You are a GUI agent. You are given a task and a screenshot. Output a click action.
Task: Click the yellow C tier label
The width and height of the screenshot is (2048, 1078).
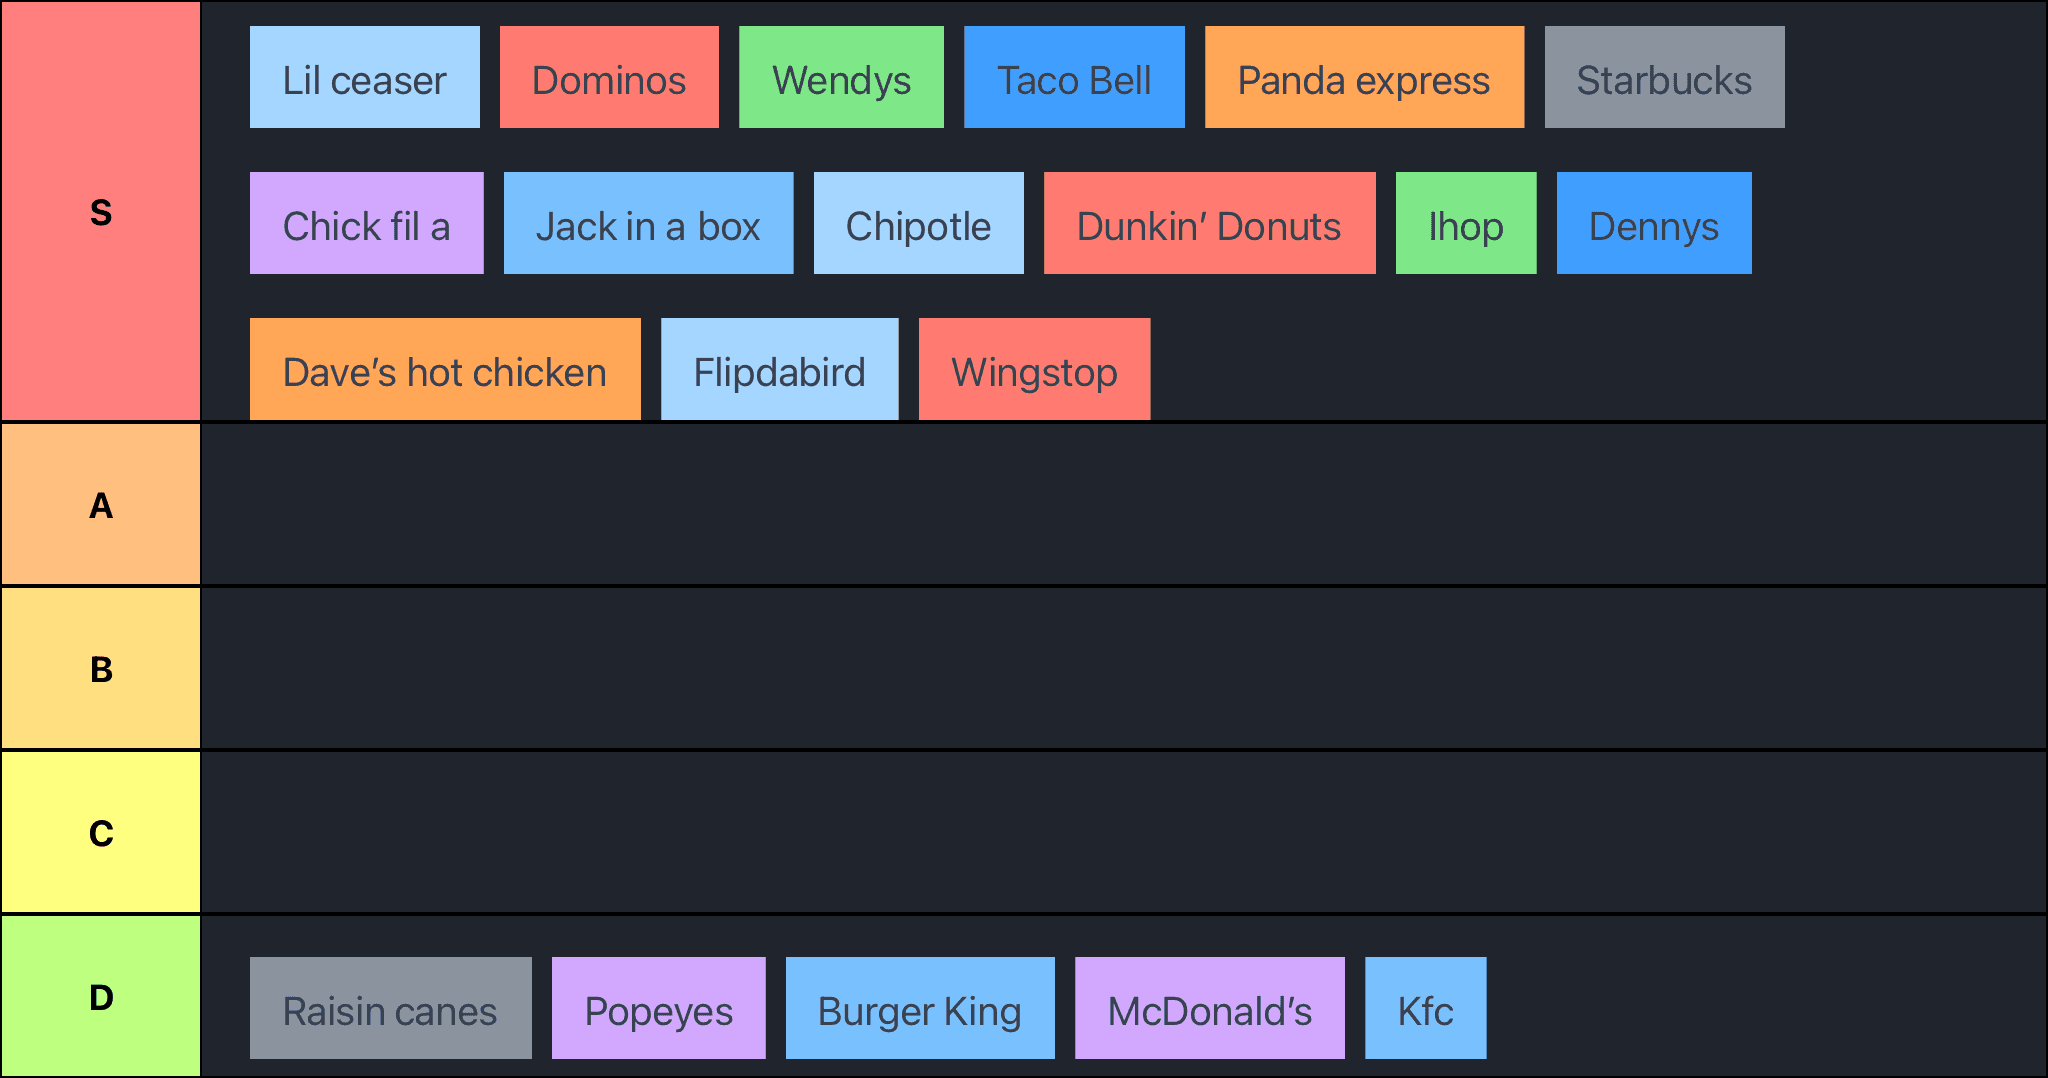(x=100, y=833)
